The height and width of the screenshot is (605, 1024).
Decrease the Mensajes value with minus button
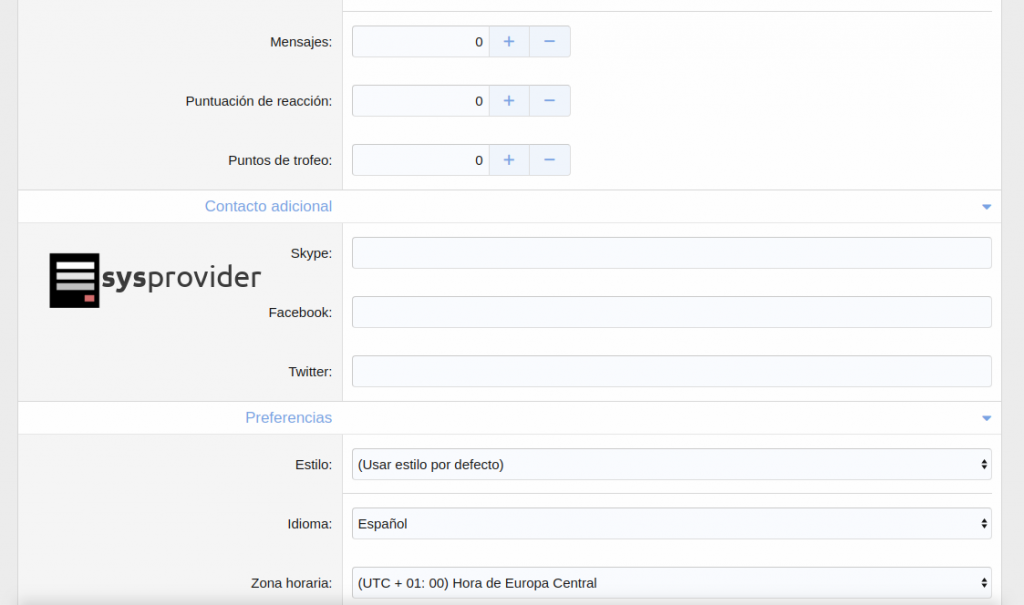[549, 42]
